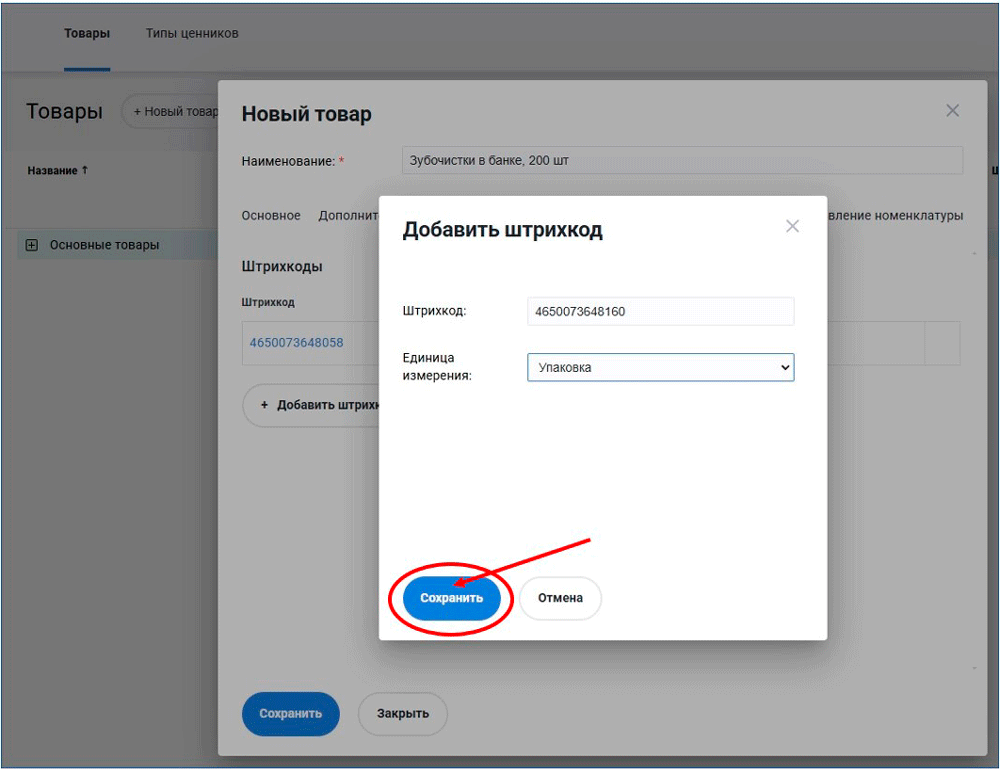
Task: Open barcode link 4650073648058
Action: [x=296, y=343]
